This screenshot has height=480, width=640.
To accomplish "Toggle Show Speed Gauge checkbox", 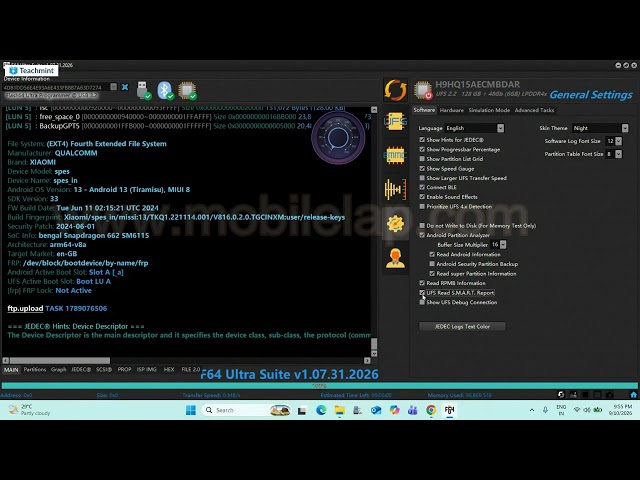I will (422, 169).
